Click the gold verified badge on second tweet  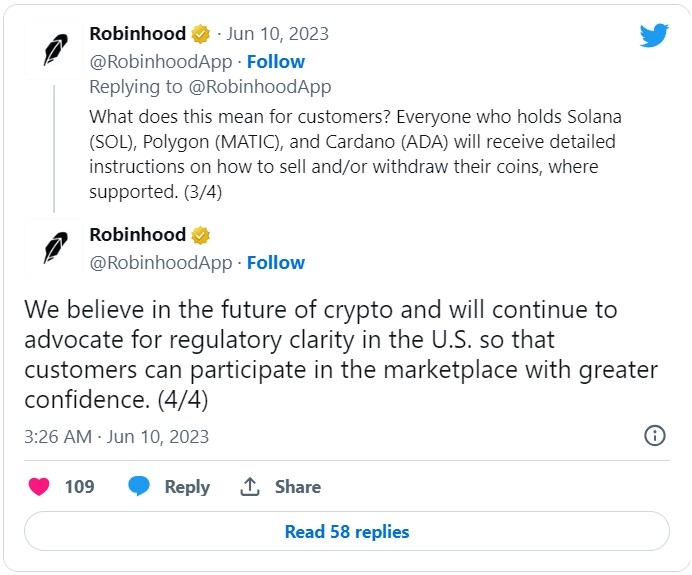point(200,235)
